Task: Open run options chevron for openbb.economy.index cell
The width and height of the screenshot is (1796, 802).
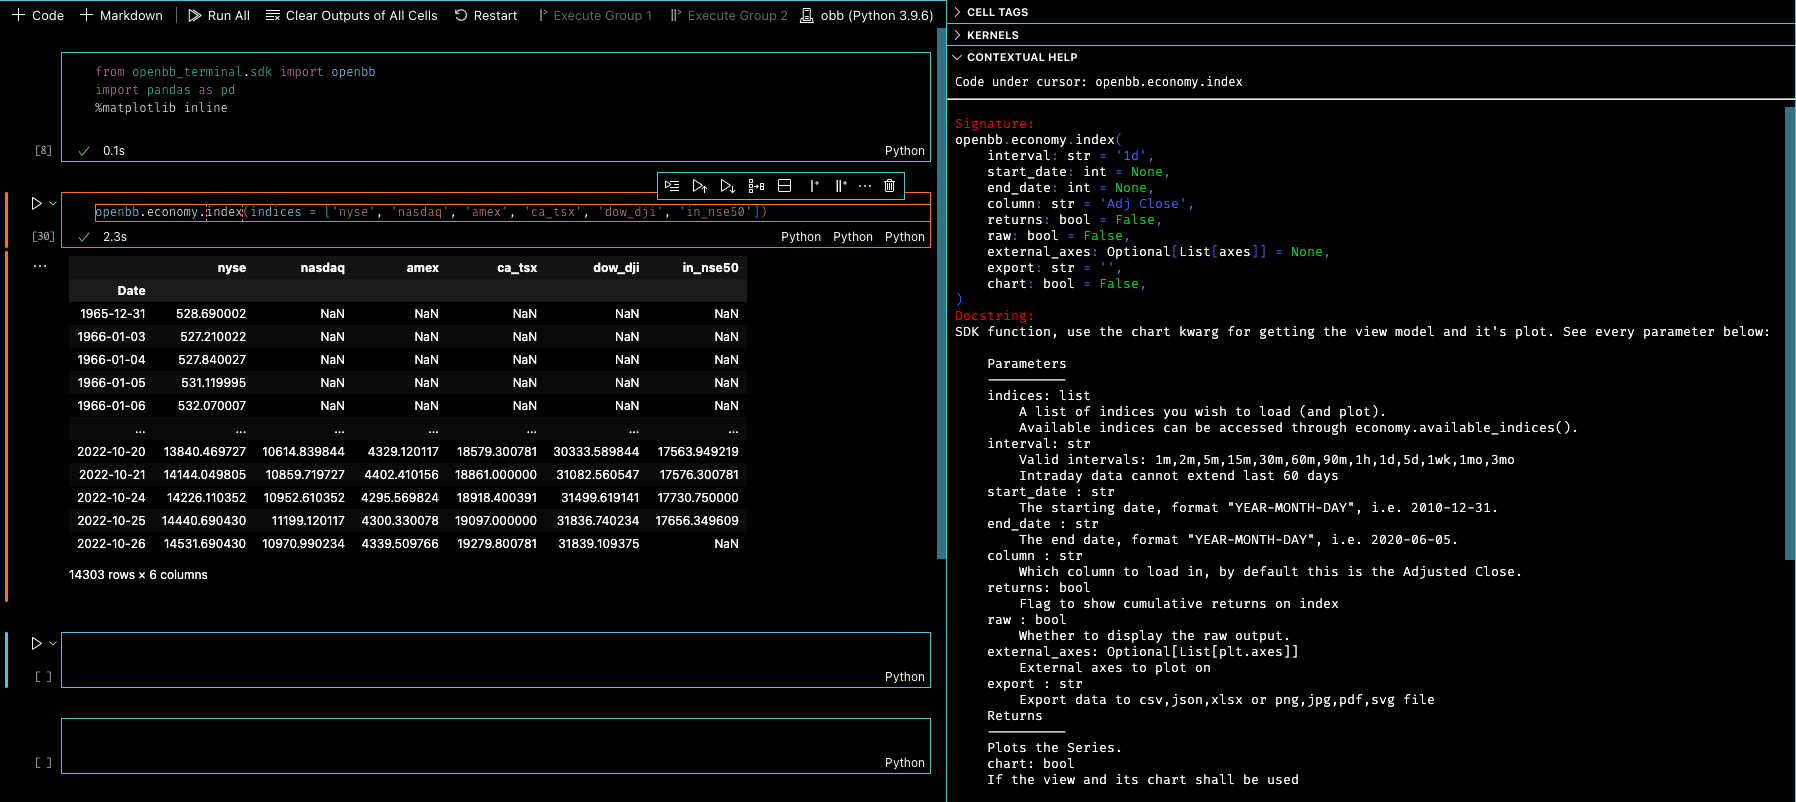Action: tap(53, 203)
